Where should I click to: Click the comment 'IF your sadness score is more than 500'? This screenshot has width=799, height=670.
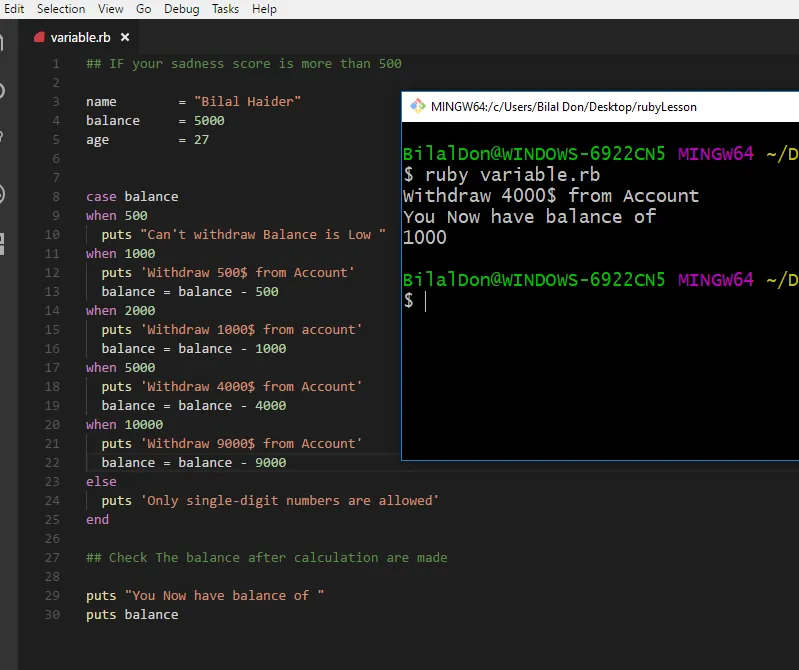pyautogui.click(x=244, y=64)
